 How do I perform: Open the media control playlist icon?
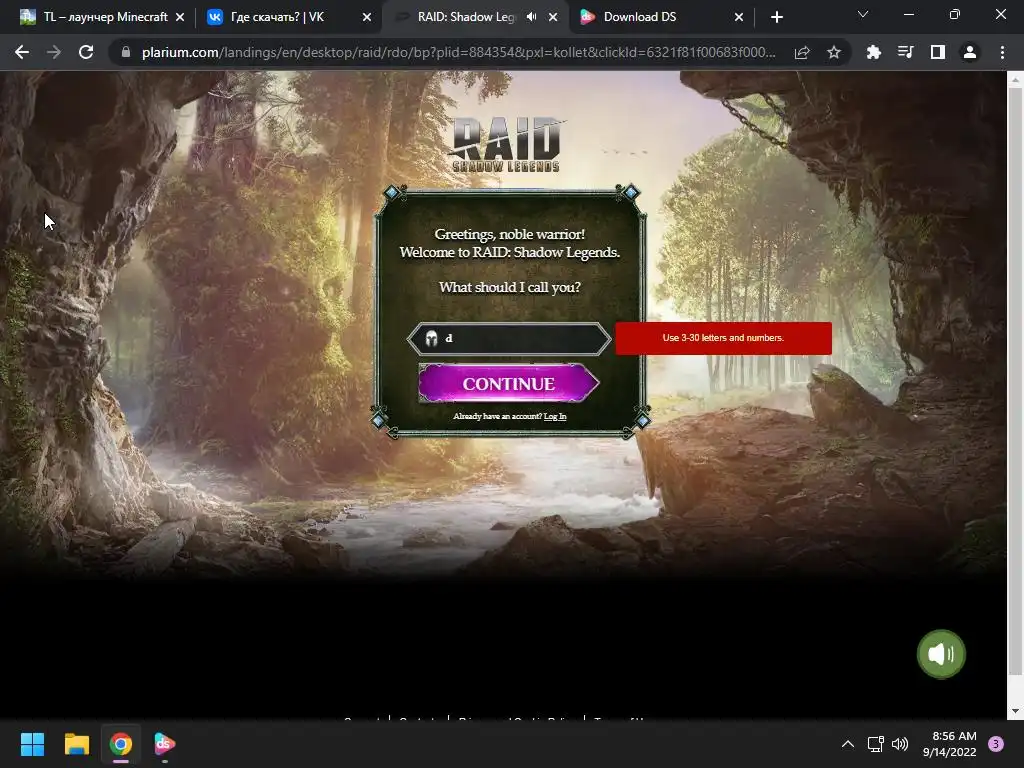905,52
